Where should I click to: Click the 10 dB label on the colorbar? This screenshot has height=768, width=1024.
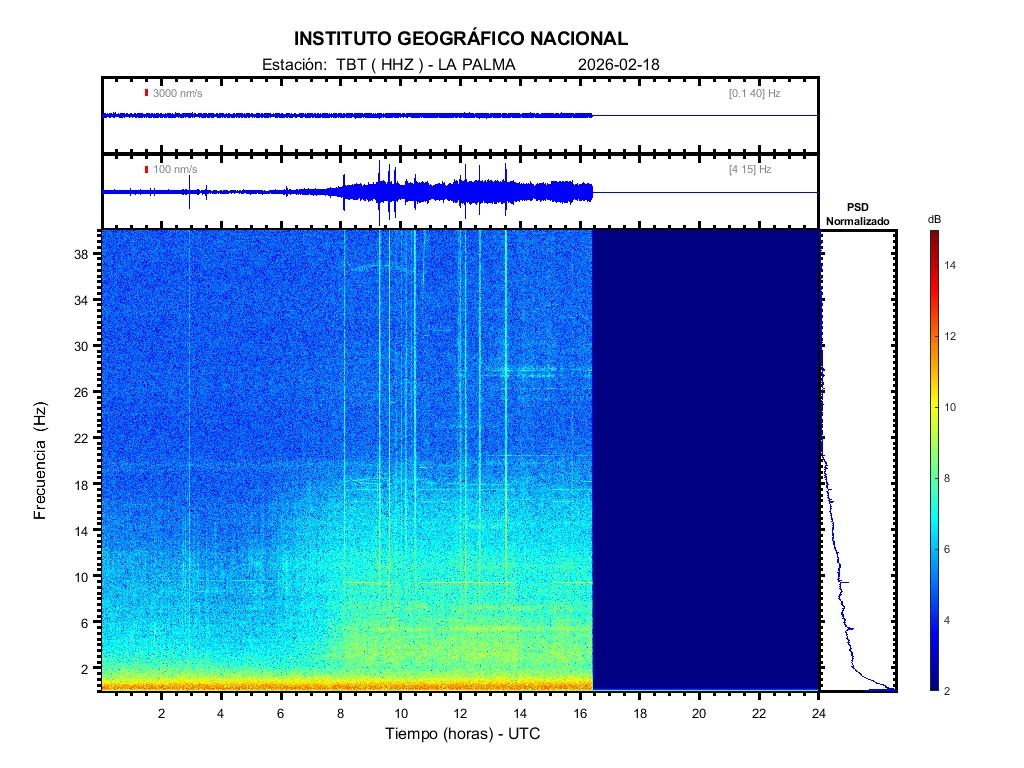[951, 408]
